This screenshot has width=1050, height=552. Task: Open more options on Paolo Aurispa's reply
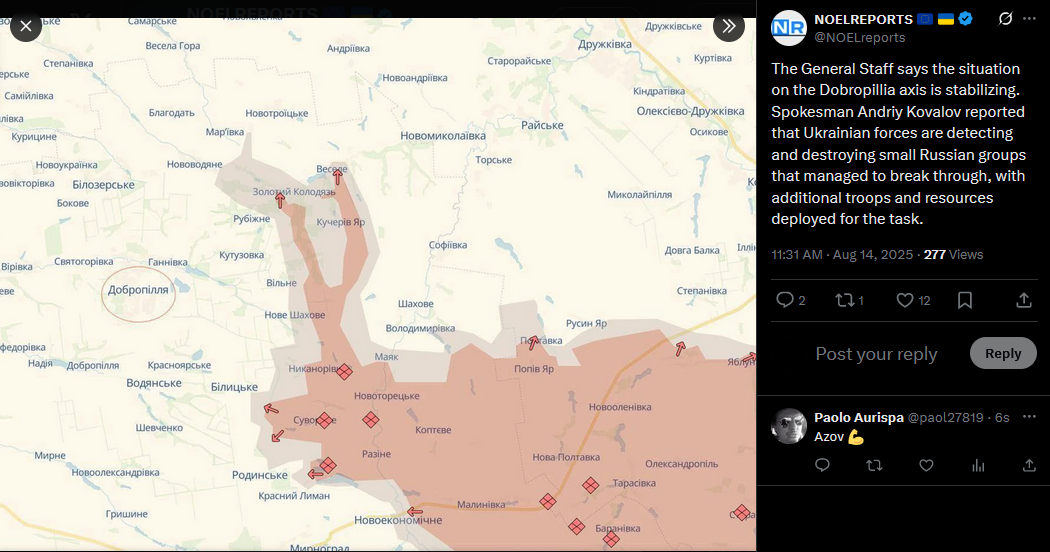1029,417
